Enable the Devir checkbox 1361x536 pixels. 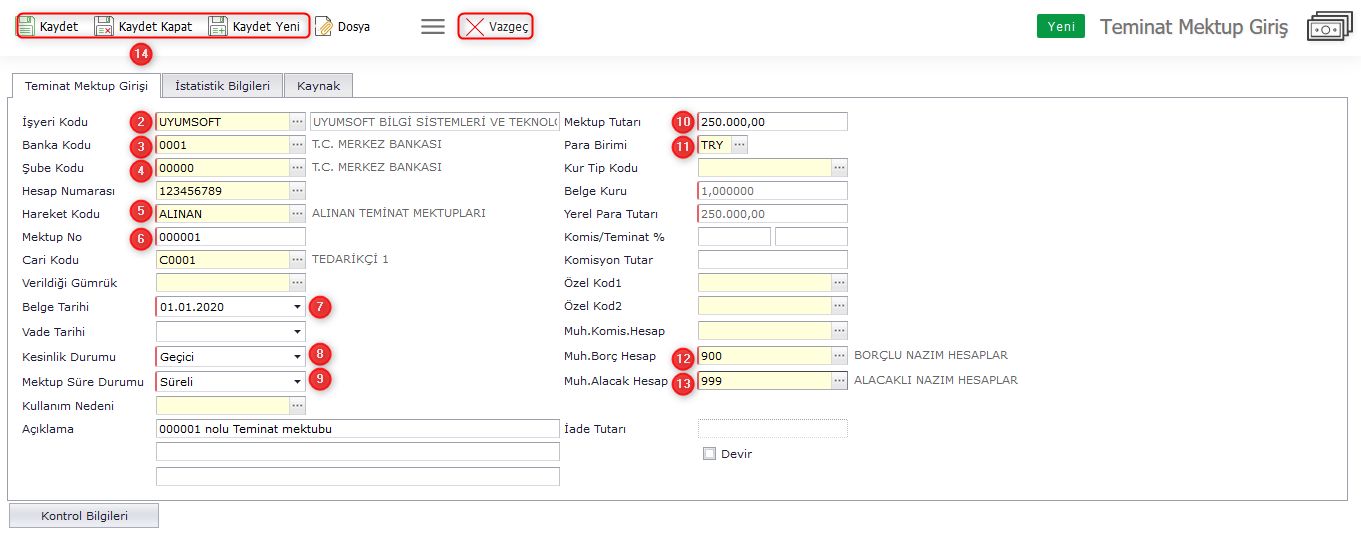(x=710, y=454)
